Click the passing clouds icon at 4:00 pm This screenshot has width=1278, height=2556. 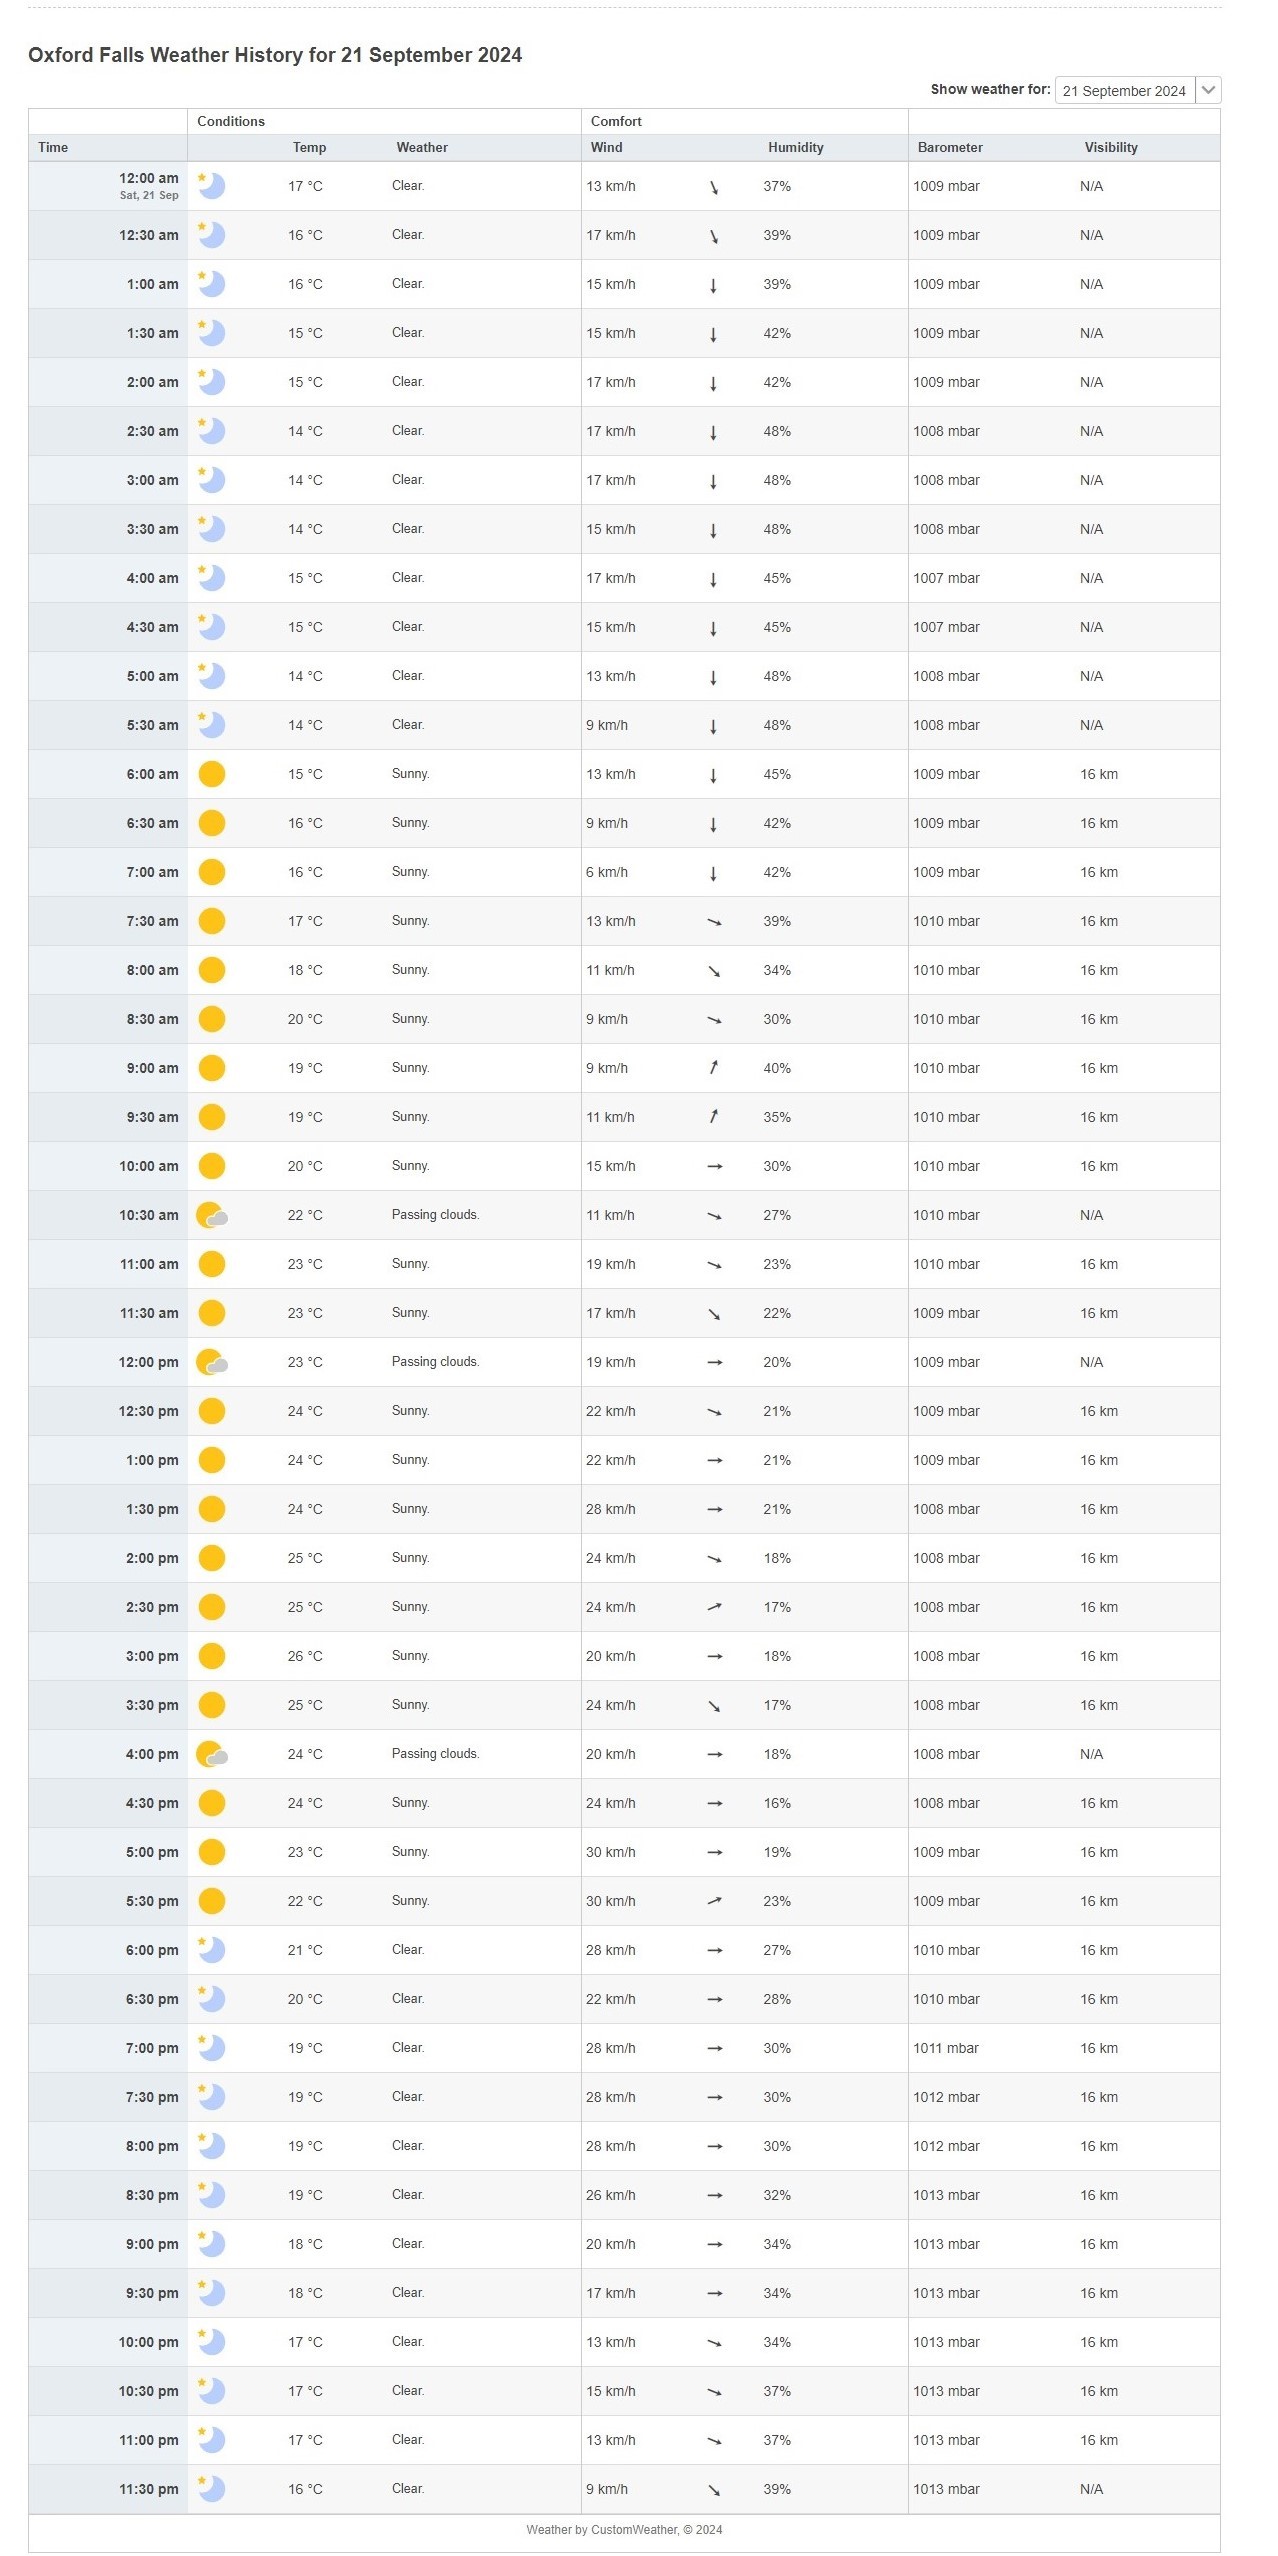[x=212, y=1754]
